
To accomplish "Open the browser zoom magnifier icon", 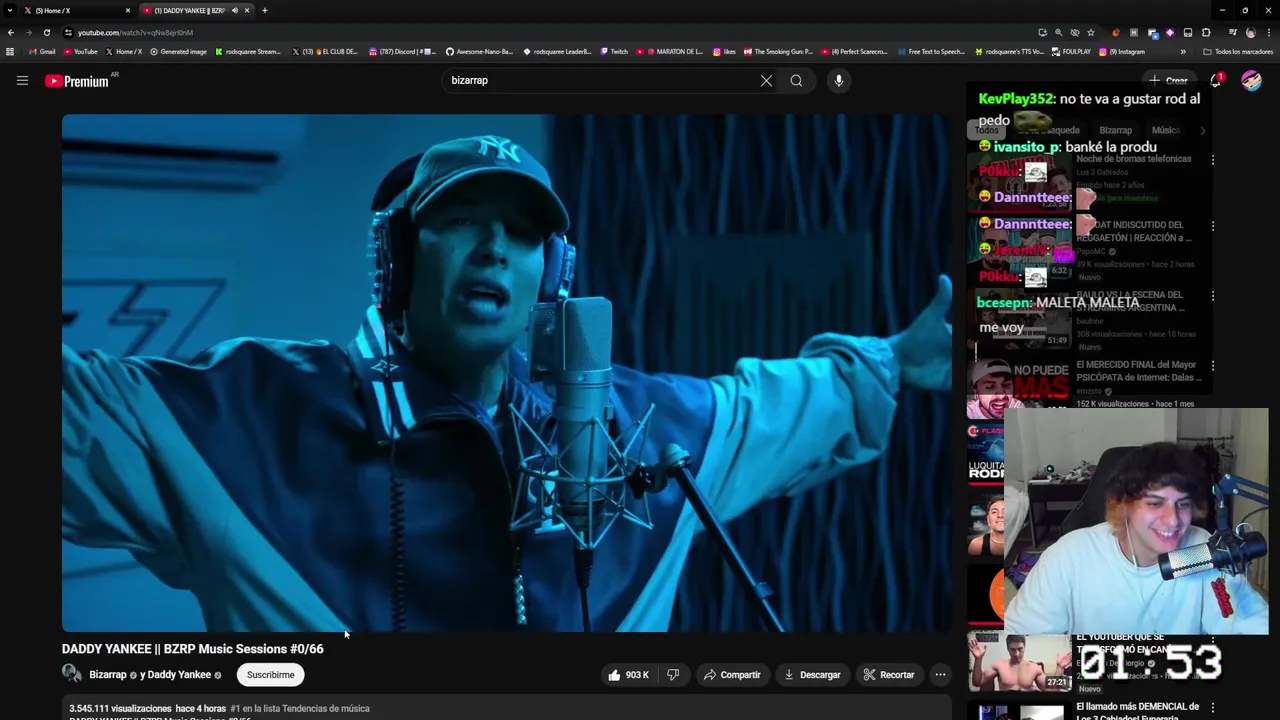I will click(x=1059, y=32).
